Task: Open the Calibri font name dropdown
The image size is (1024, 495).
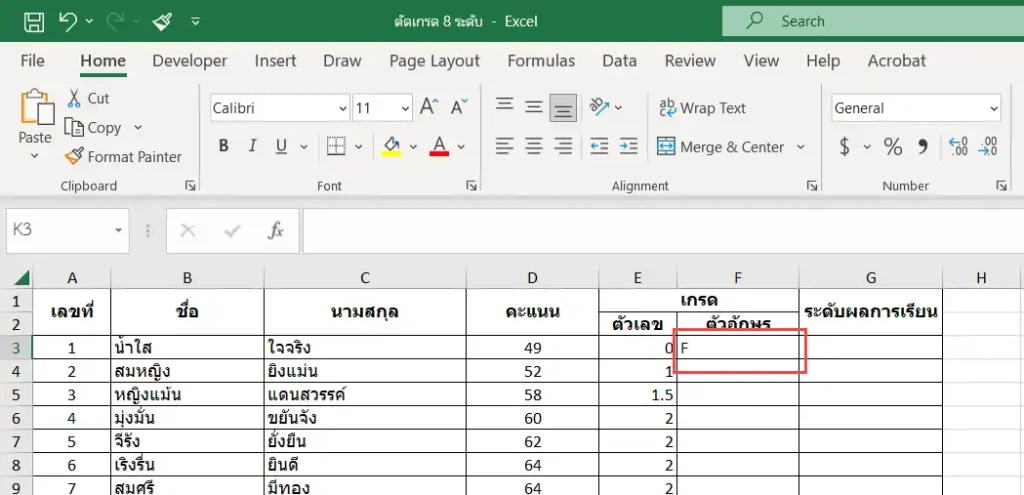Action: pos(344,108)
